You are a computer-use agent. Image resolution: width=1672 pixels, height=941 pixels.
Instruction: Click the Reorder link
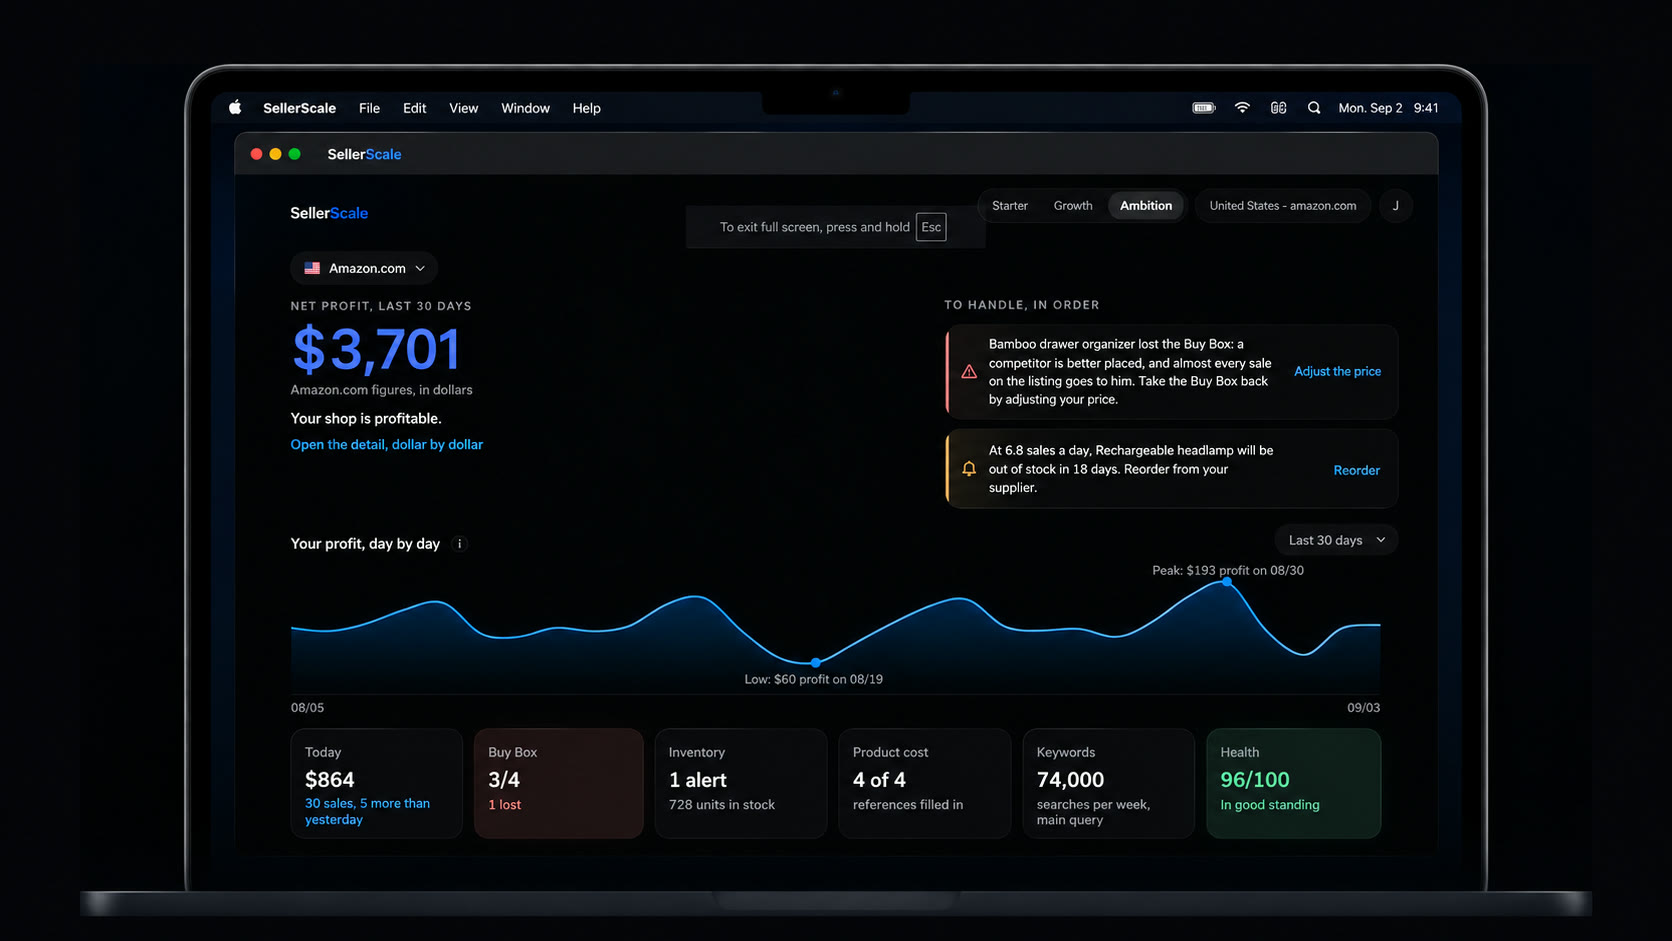point(1356,470)
